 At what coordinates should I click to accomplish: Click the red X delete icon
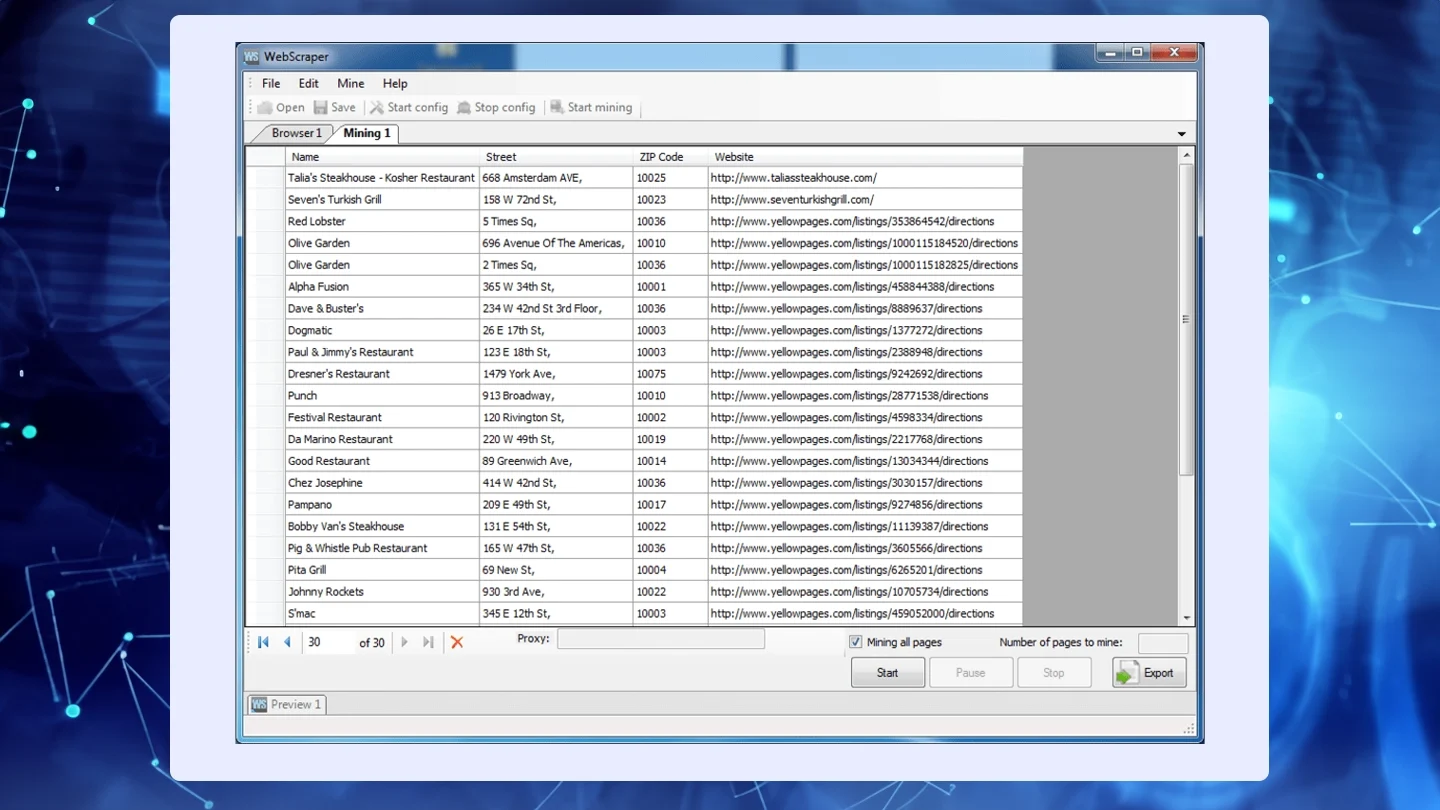tap(457, 642)
